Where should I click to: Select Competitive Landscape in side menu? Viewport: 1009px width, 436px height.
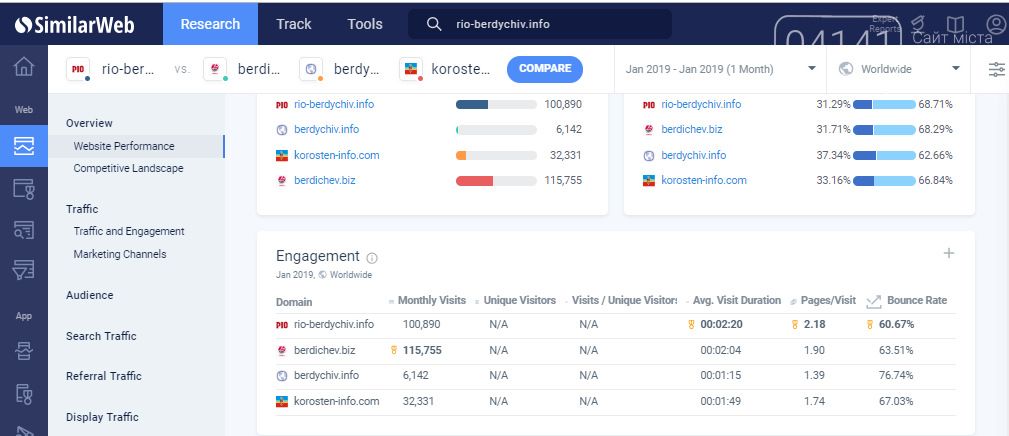click(128, 168)
